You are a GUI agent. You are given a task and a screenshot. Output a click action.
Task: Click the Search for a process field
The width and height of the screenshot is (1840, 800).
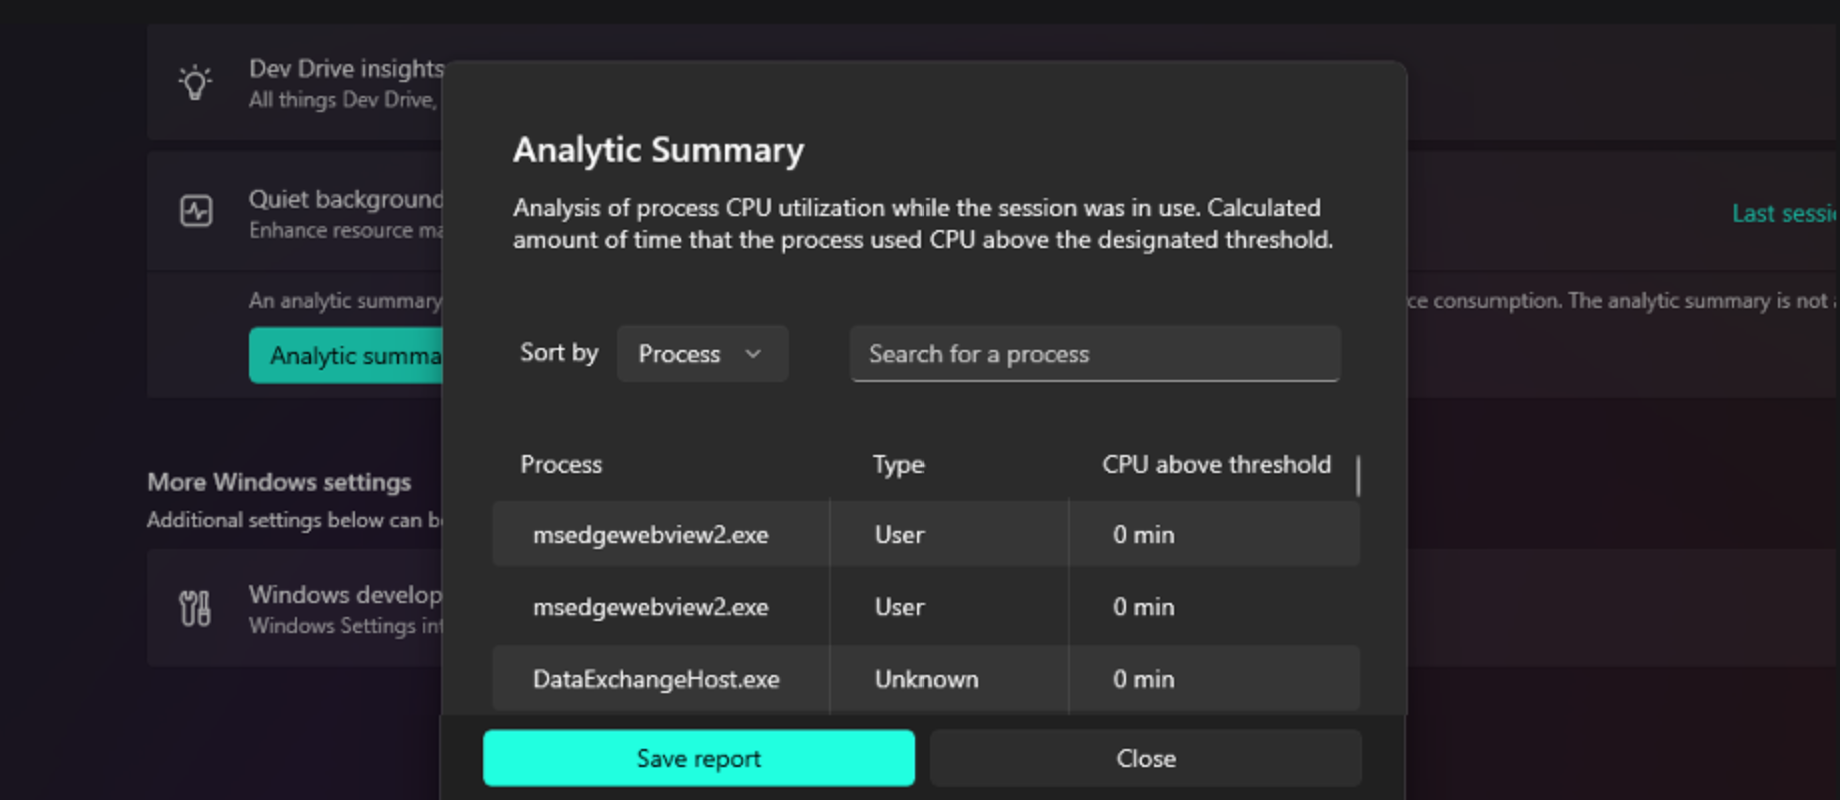pyautogui.click(x=1094, y=353)
